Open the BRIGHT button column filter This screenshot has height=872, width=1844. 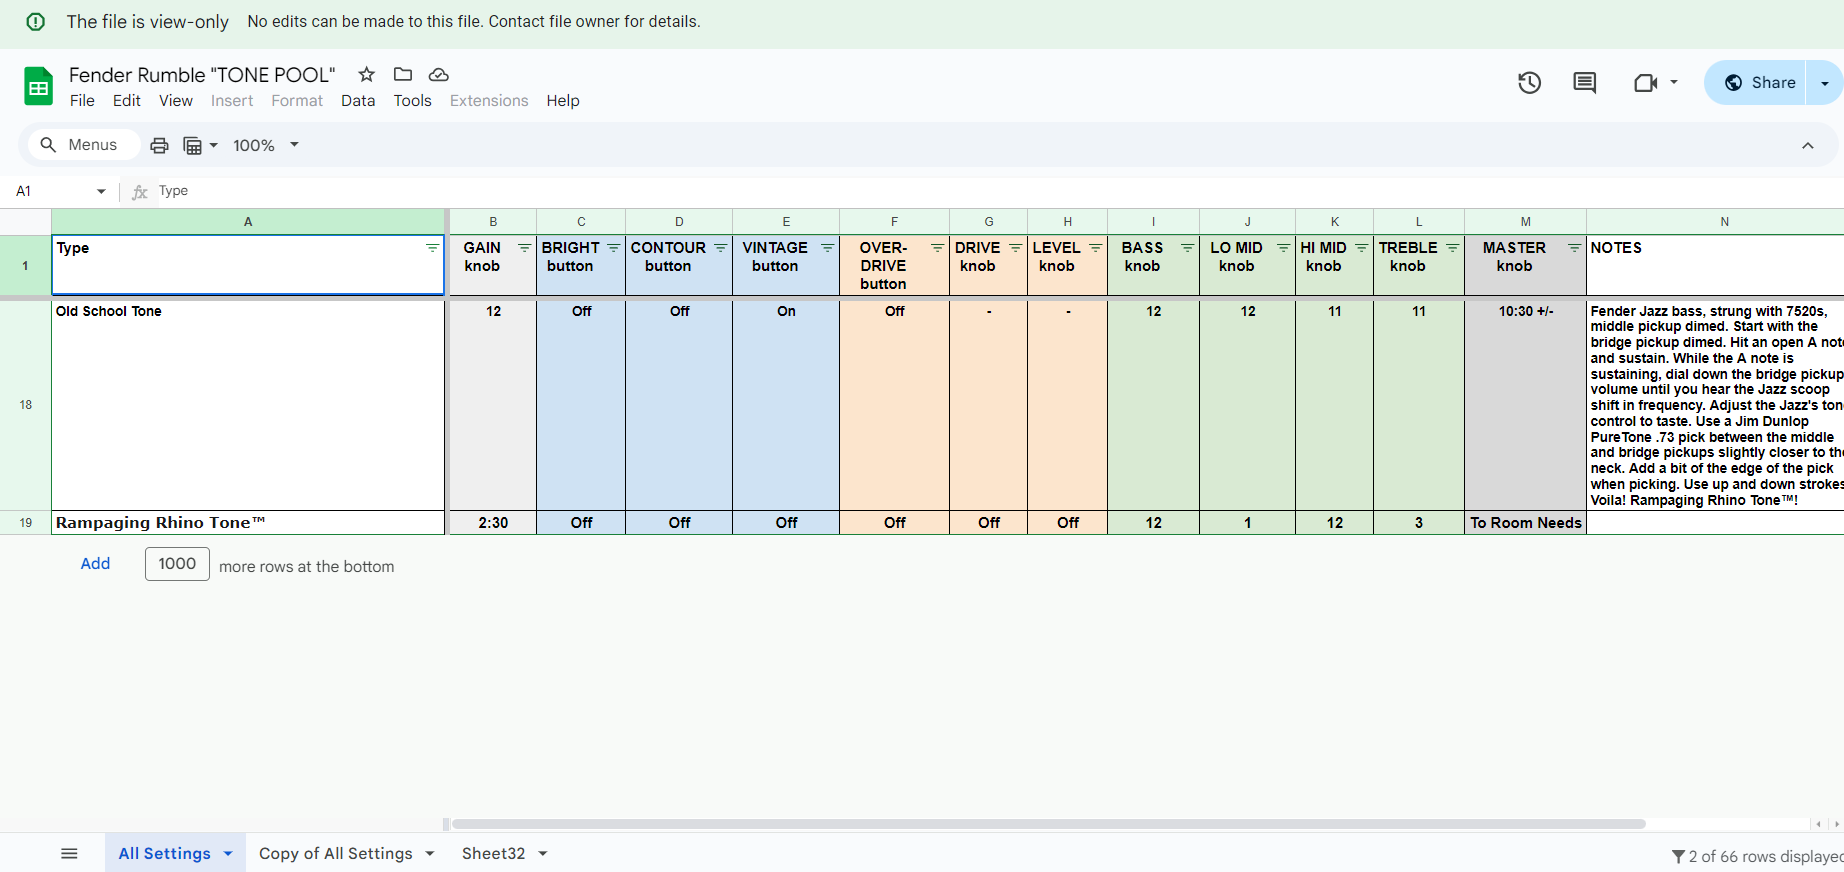tap(613, 248)
